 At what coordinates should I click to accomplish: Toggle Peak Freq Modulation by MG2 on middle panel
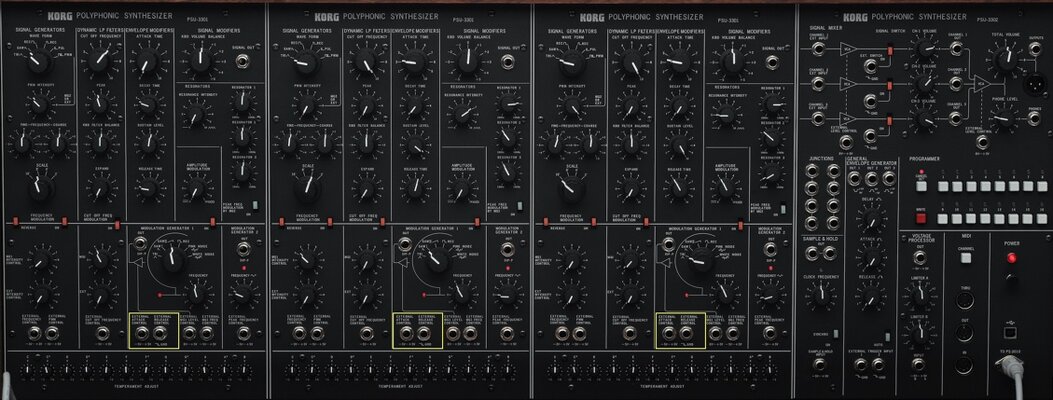pyautogui.click(x=519, y=205)
